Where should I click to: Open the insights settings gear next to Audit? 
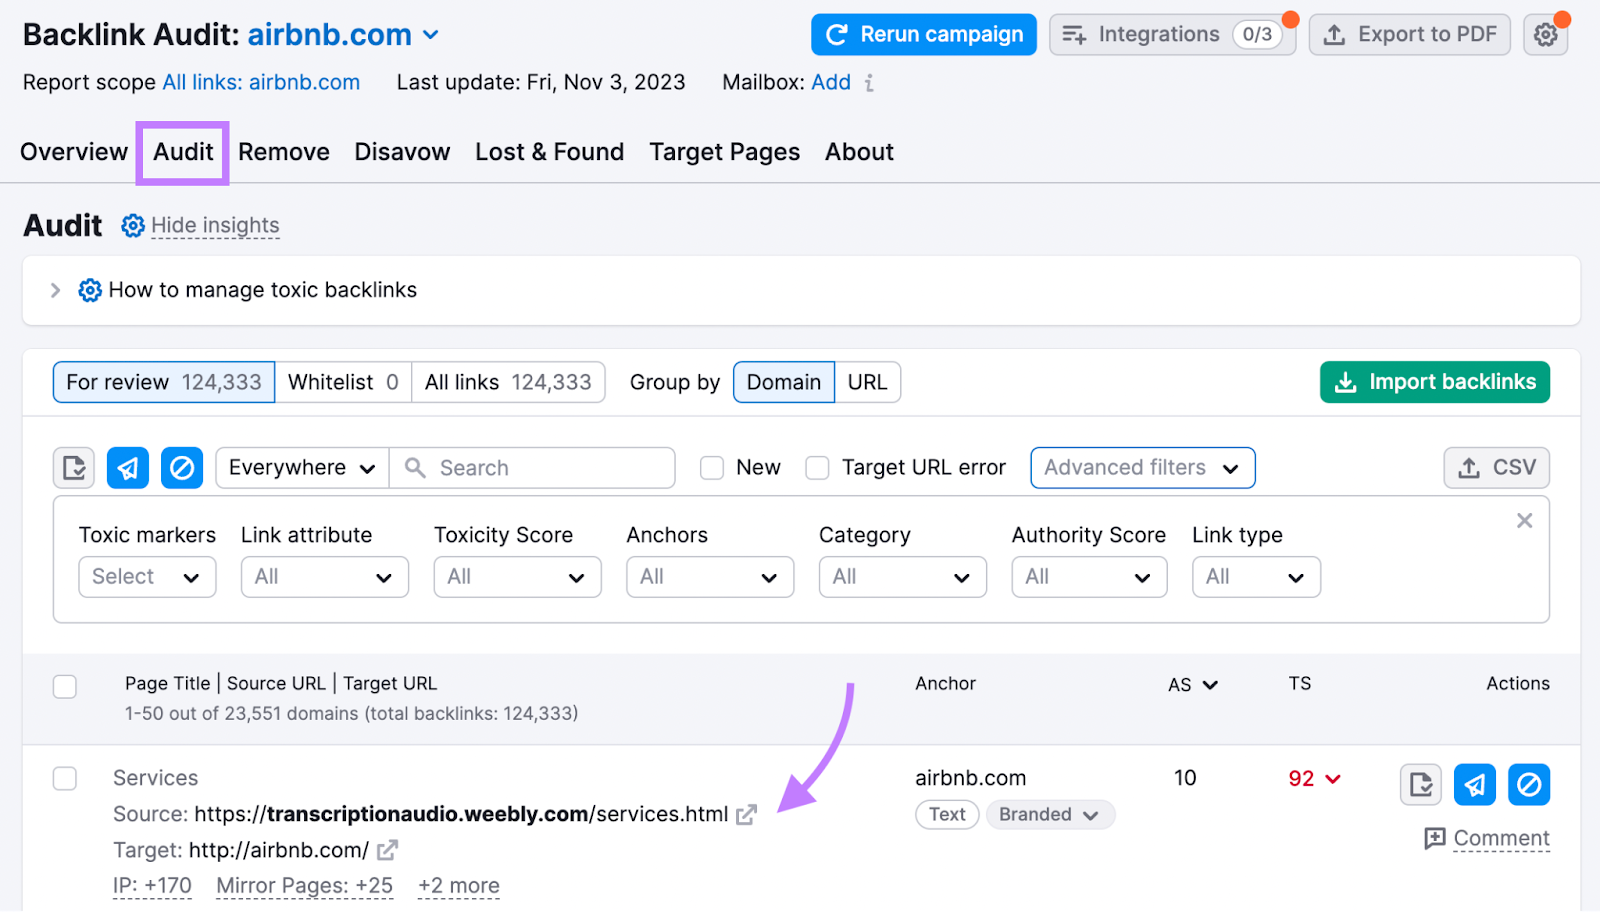click(132, 225)
